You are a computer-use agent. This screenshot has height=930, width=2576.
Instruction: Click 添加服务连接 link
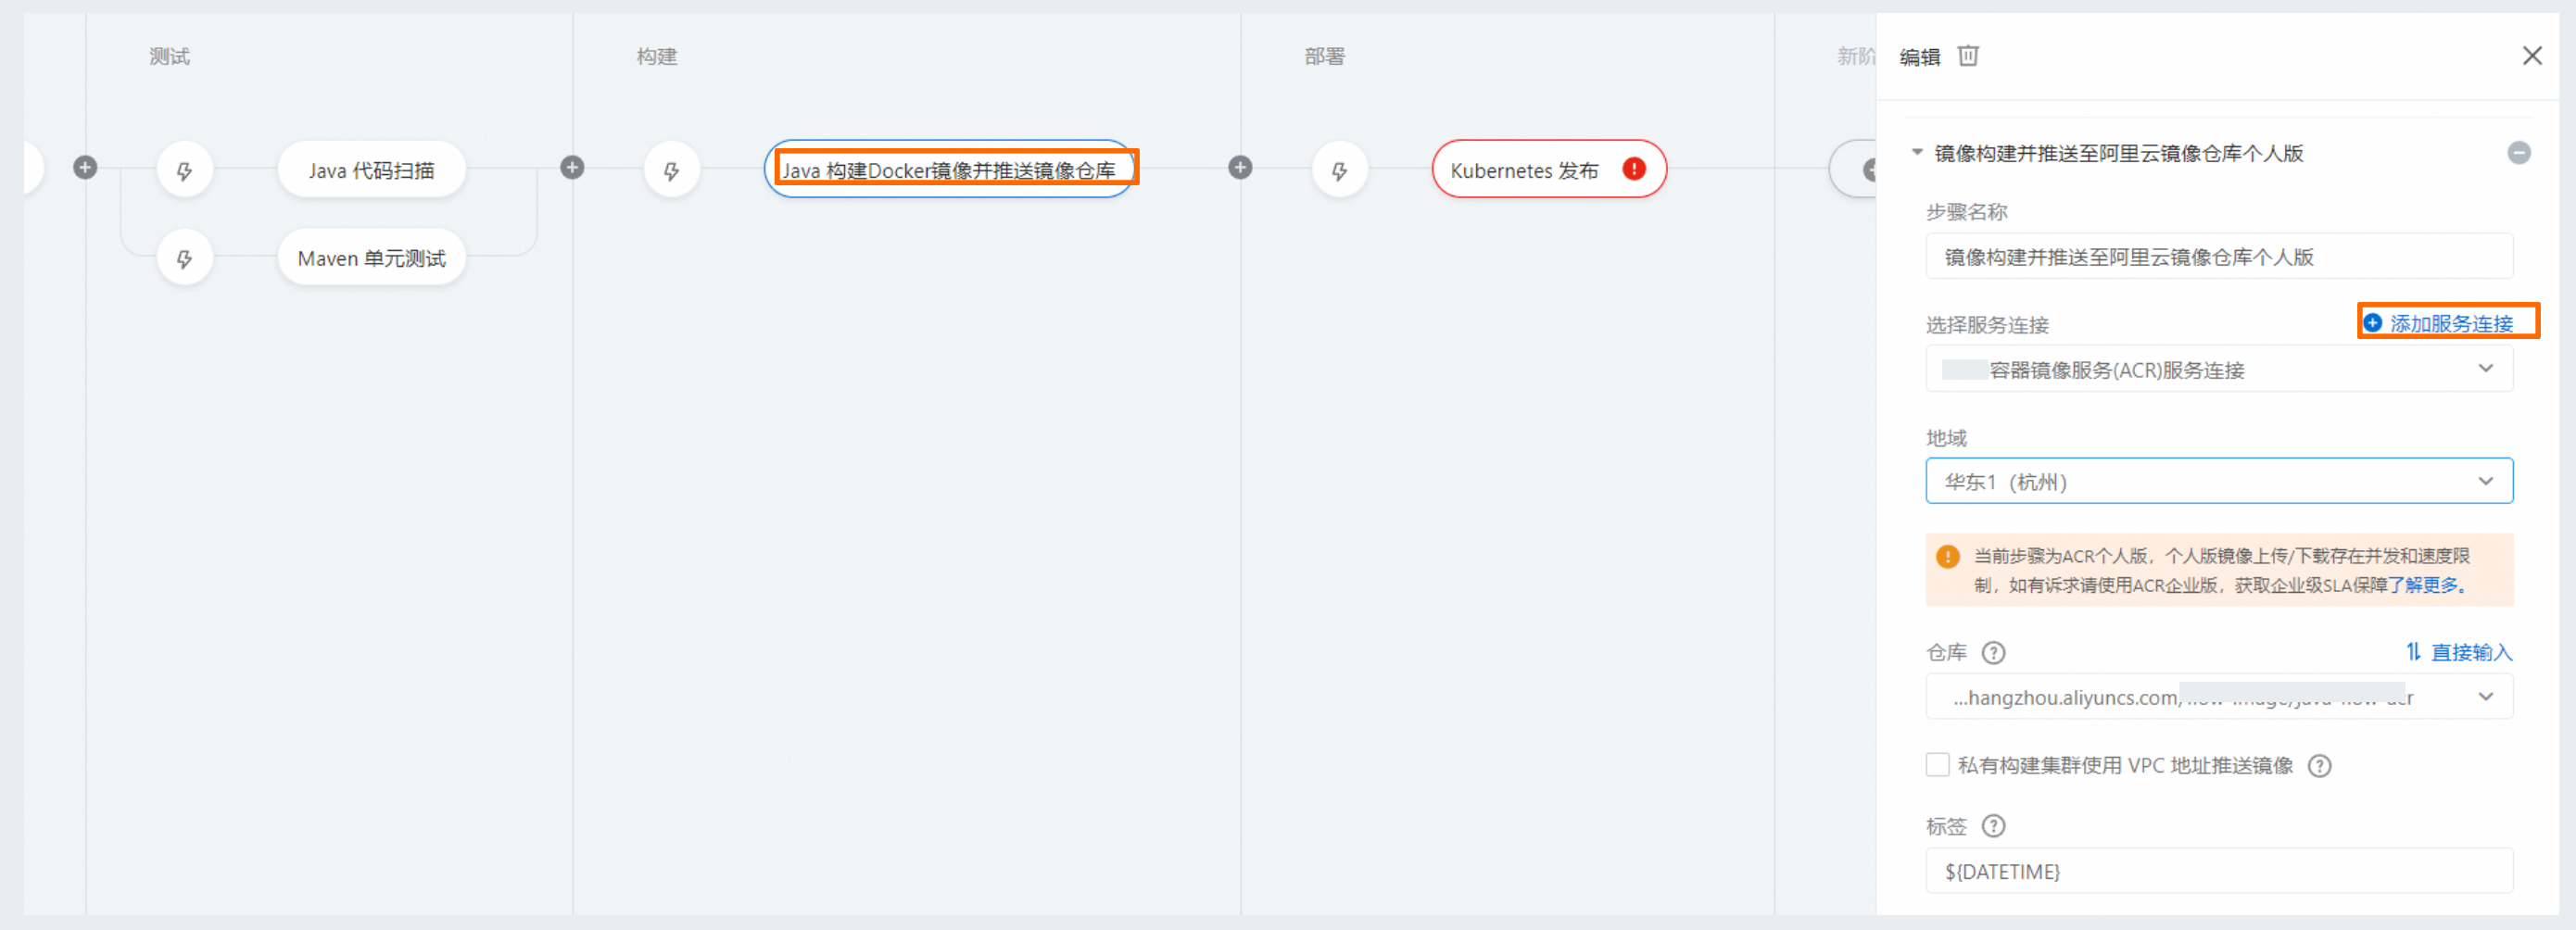(2438, 323)
